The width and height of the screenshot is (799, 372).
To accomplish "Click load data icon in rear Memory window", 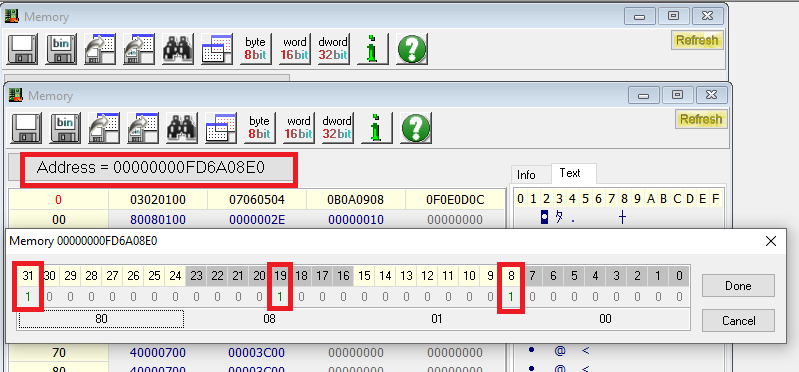I will pyautogui.click(x=100, y=49).
